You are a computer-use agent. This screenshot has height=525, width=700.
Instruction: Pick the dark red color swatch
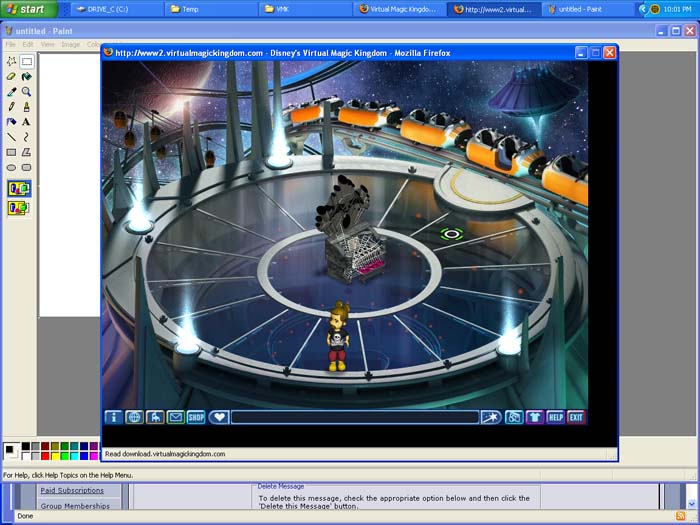tap(45, 446)
